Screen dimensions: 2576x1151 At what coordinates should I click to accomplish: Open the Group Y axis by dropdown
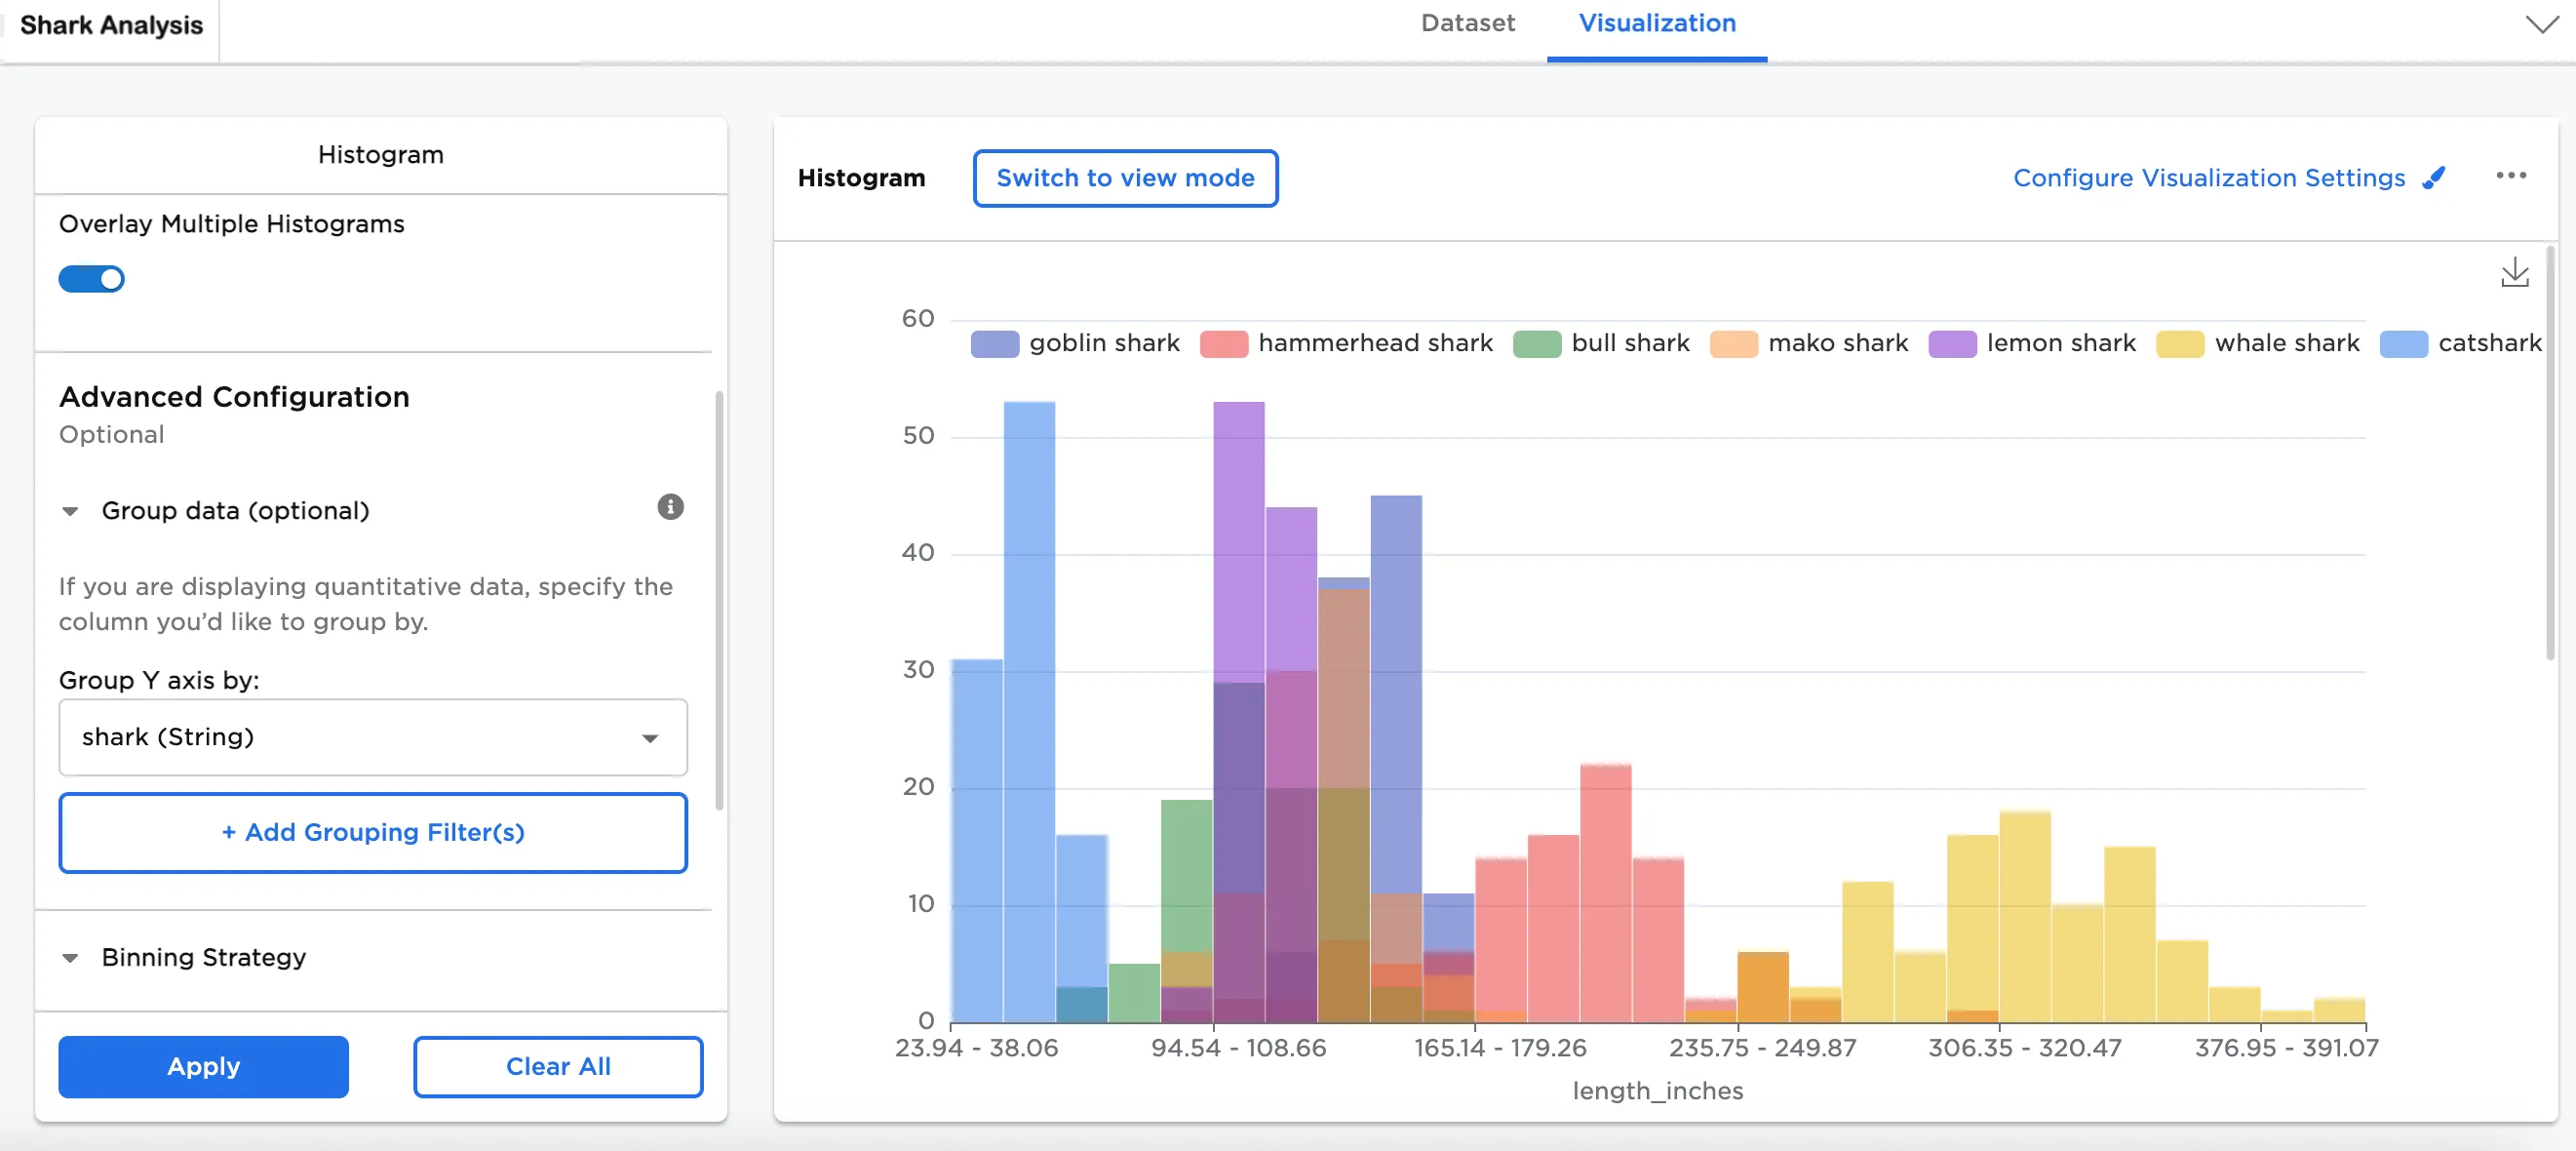pos(372,737)
